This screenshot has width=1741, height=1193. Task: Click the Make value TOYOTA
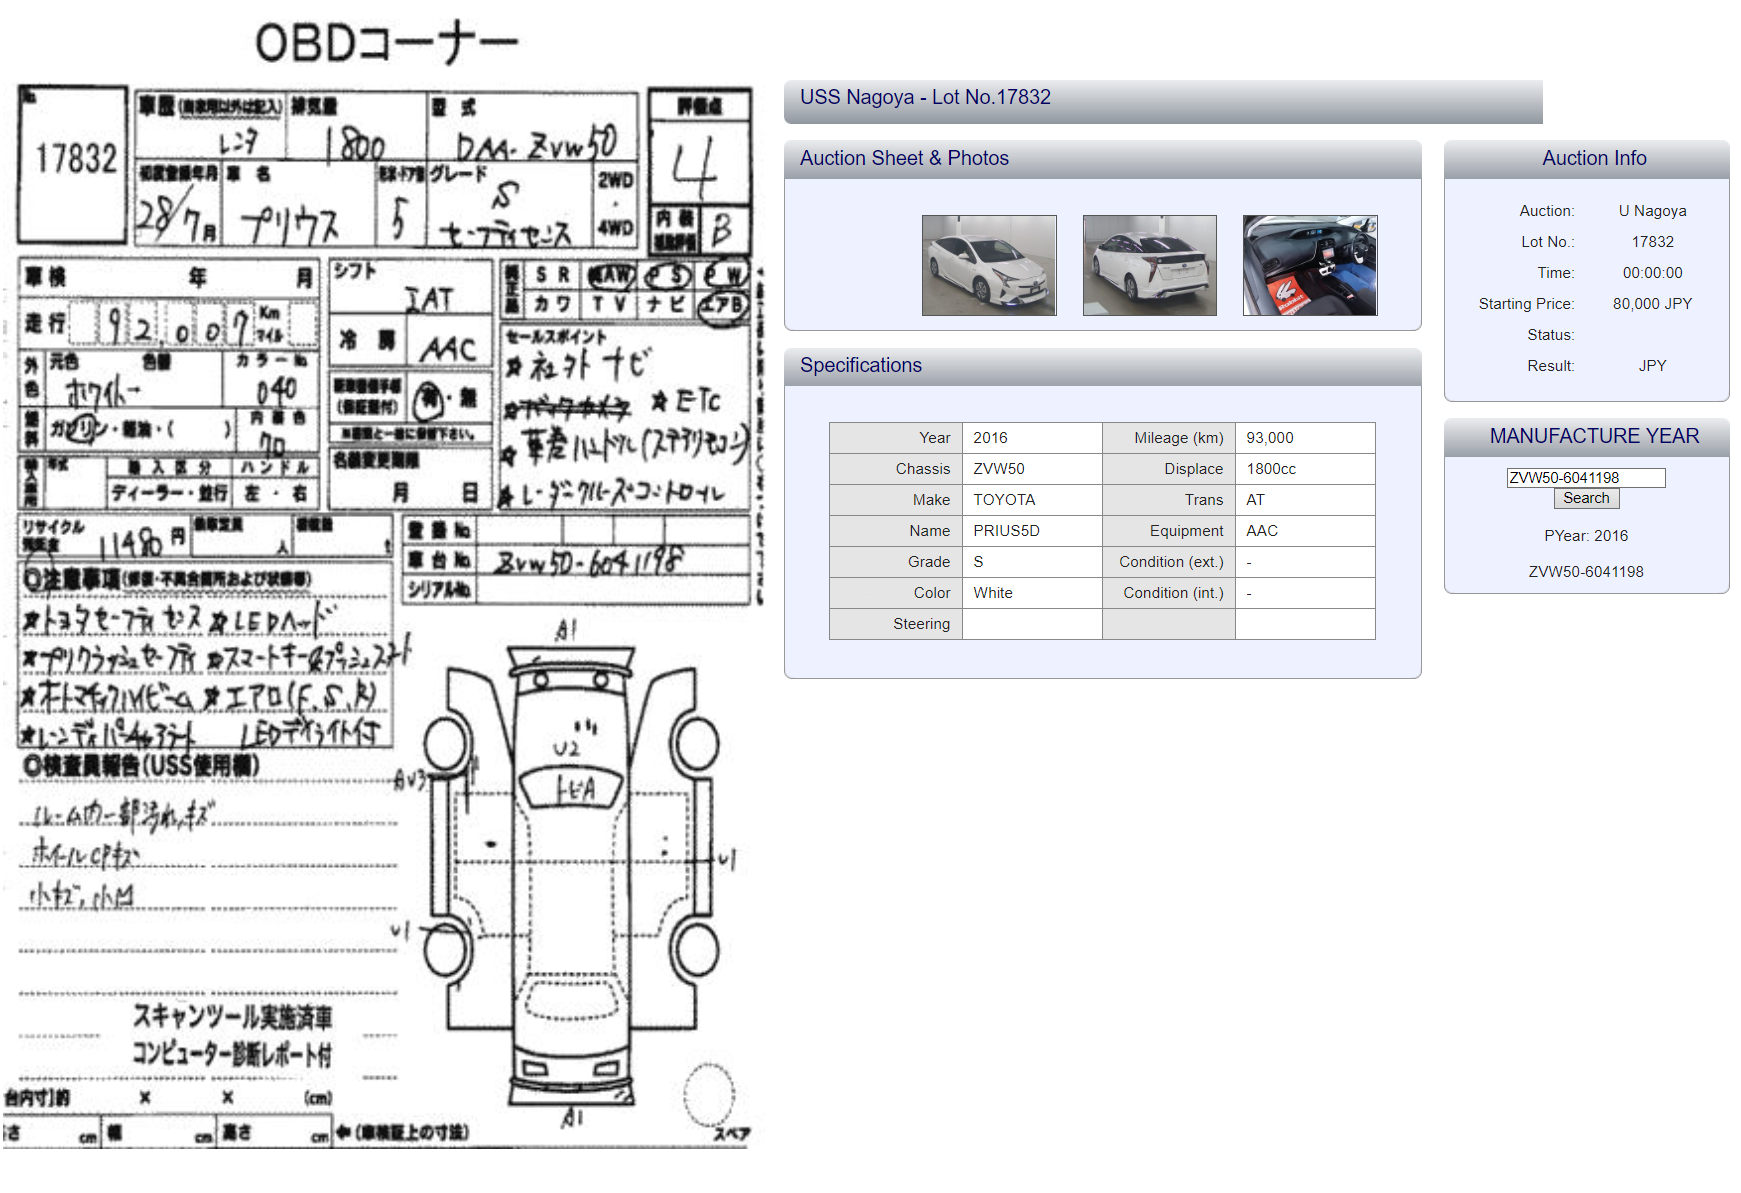click(1004, 500)
